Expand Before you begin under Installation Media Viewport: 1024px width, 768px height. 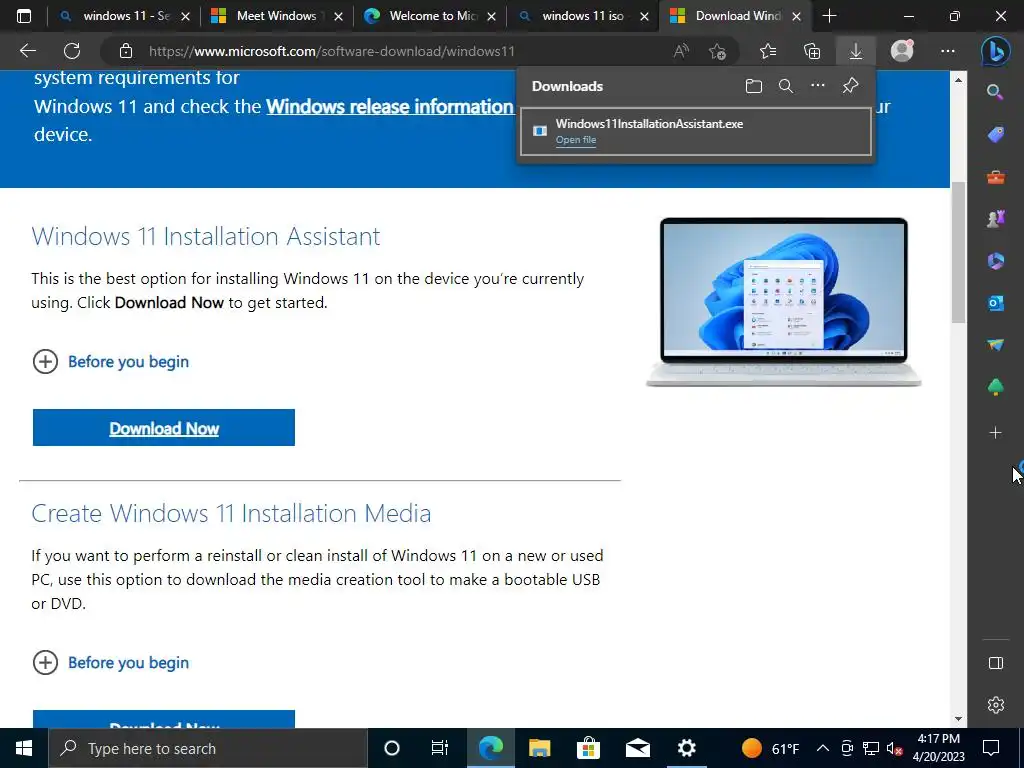click(110, 662)
